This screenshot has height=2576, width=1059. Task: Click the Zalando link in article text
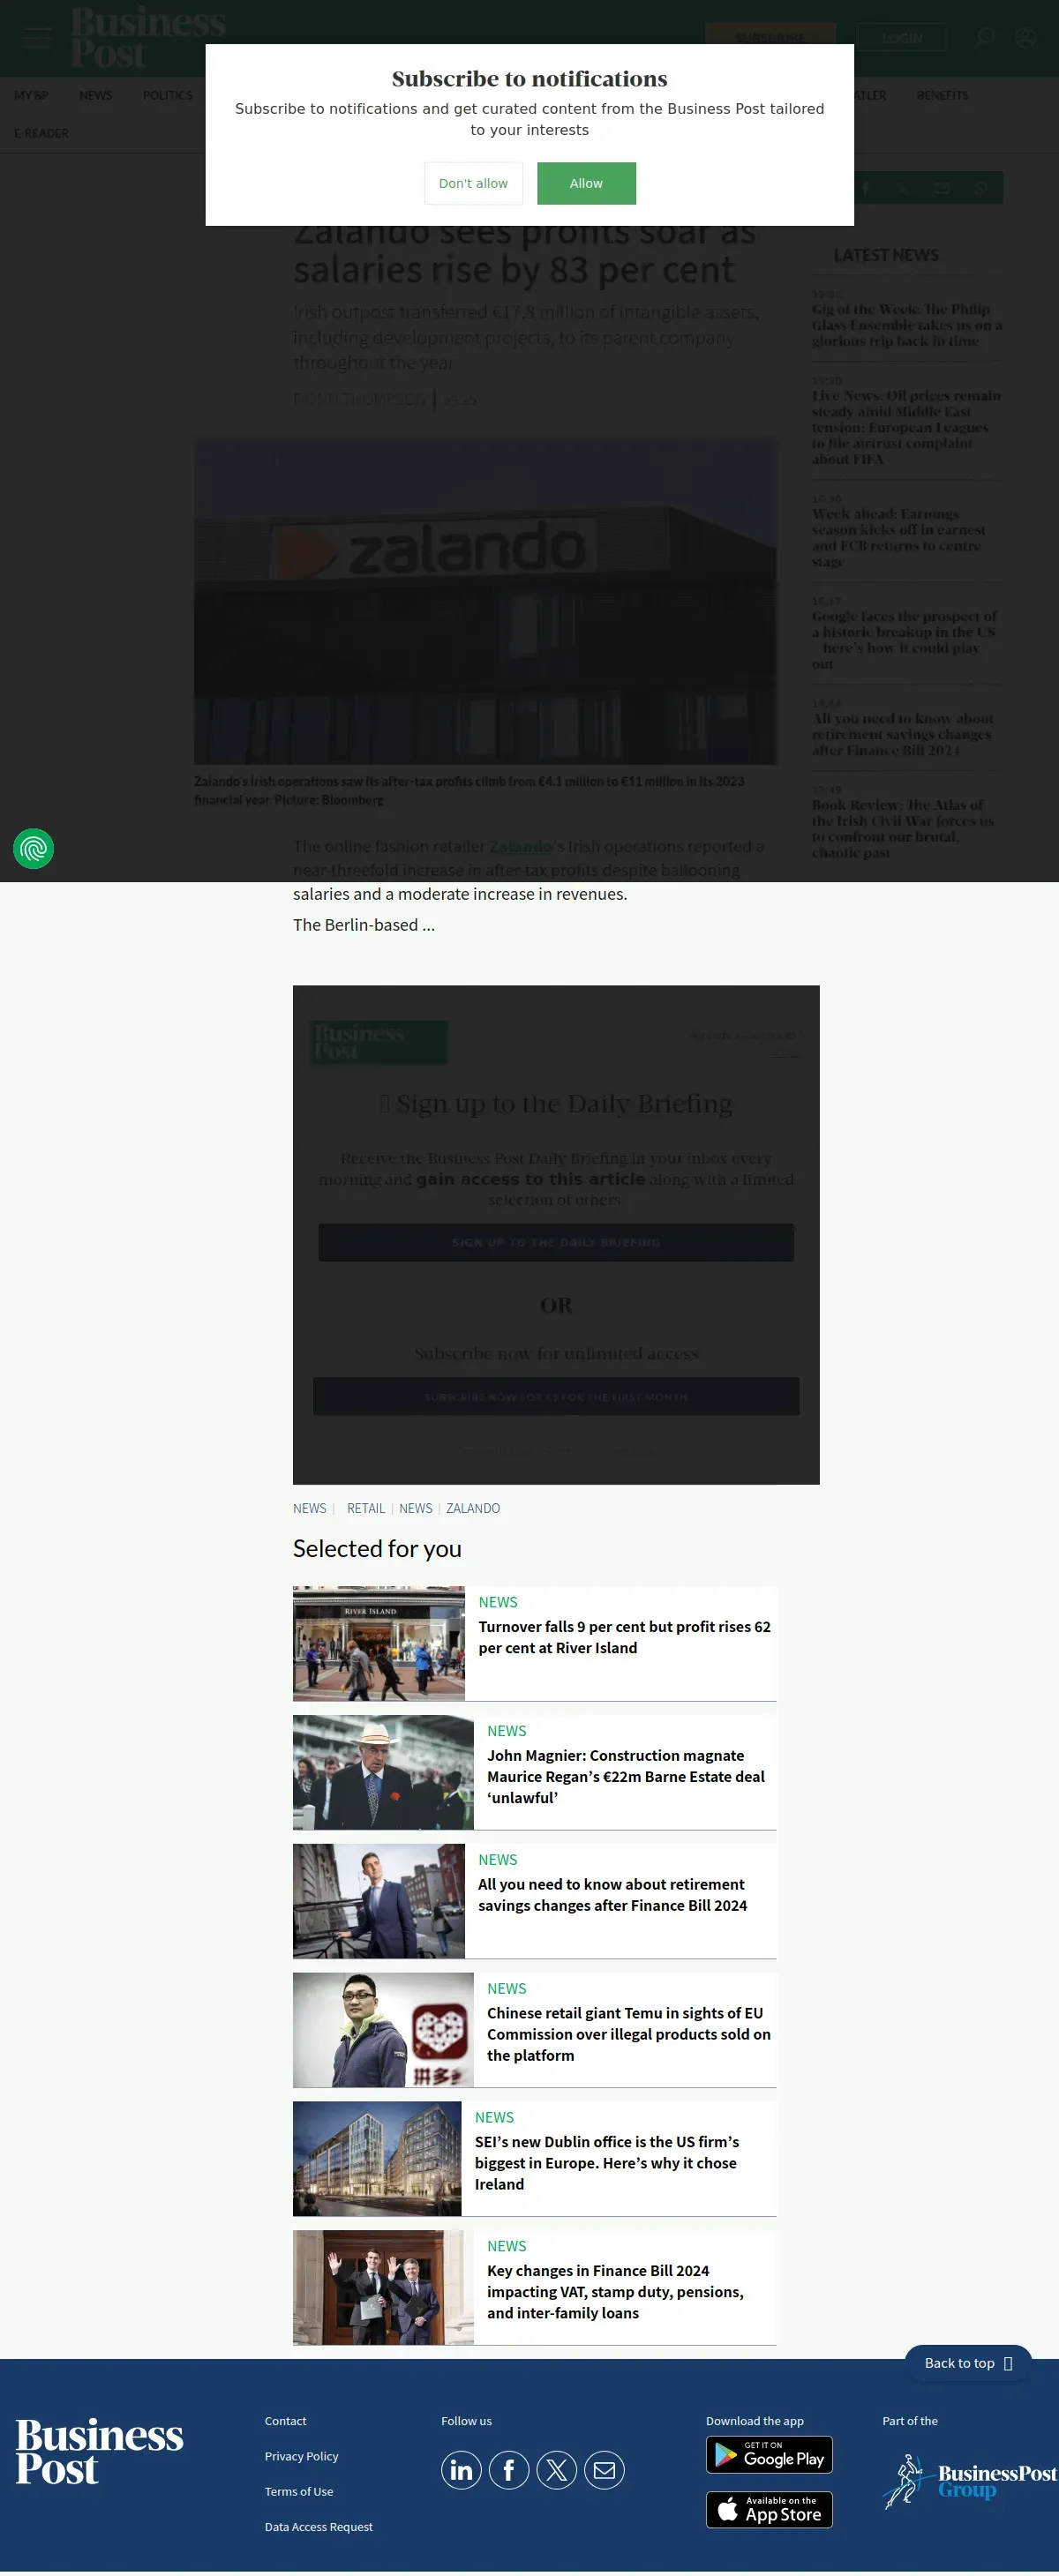520,846
